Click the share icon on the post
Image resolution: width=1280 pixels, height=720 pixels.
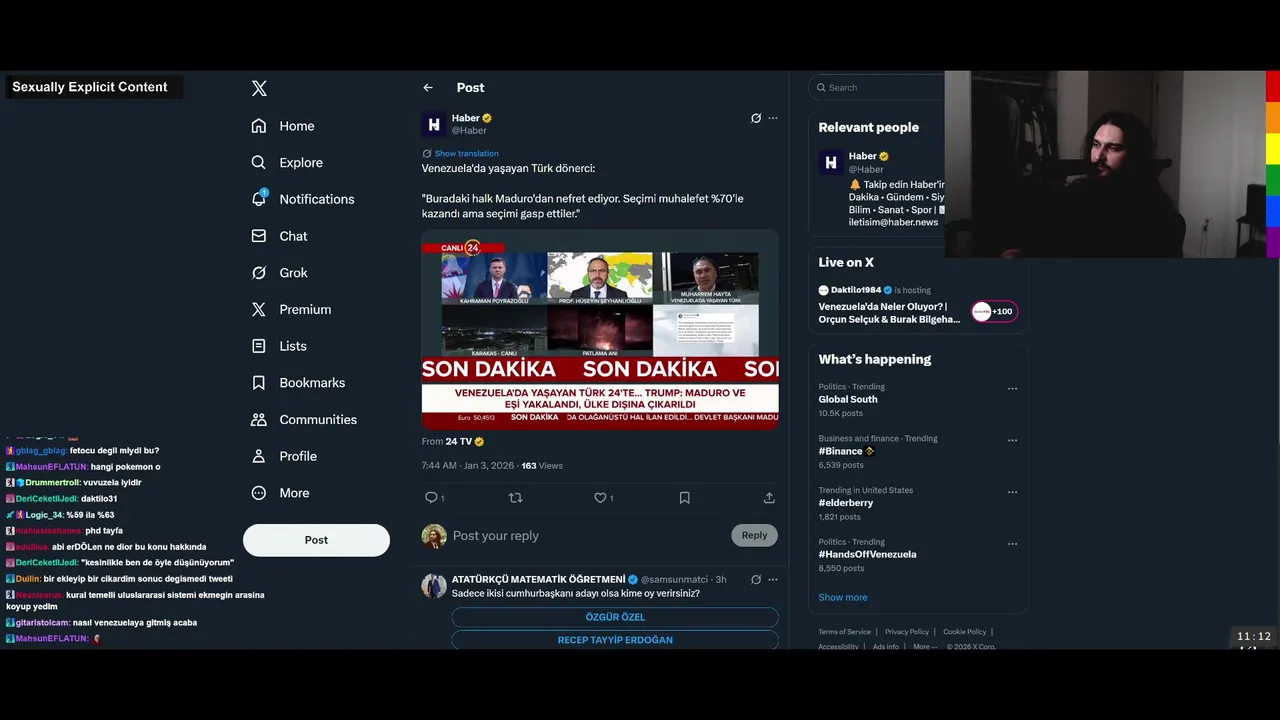click(x=769, y=498)
